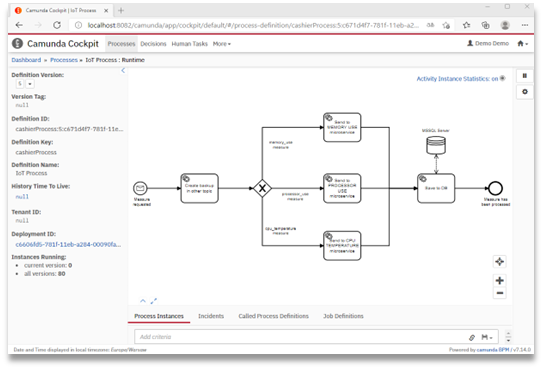Screen dimensions: 543x370
Task: Click the memory_use measure flow label
Action: tap(281, 145)
